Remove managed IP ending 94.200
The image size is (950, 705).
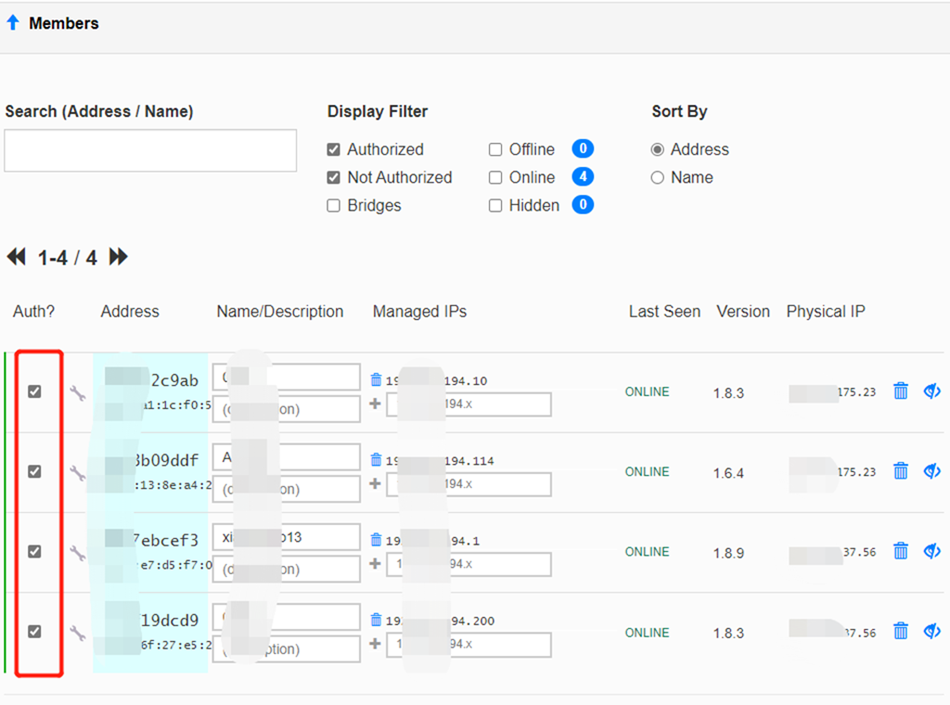[376, 620]
